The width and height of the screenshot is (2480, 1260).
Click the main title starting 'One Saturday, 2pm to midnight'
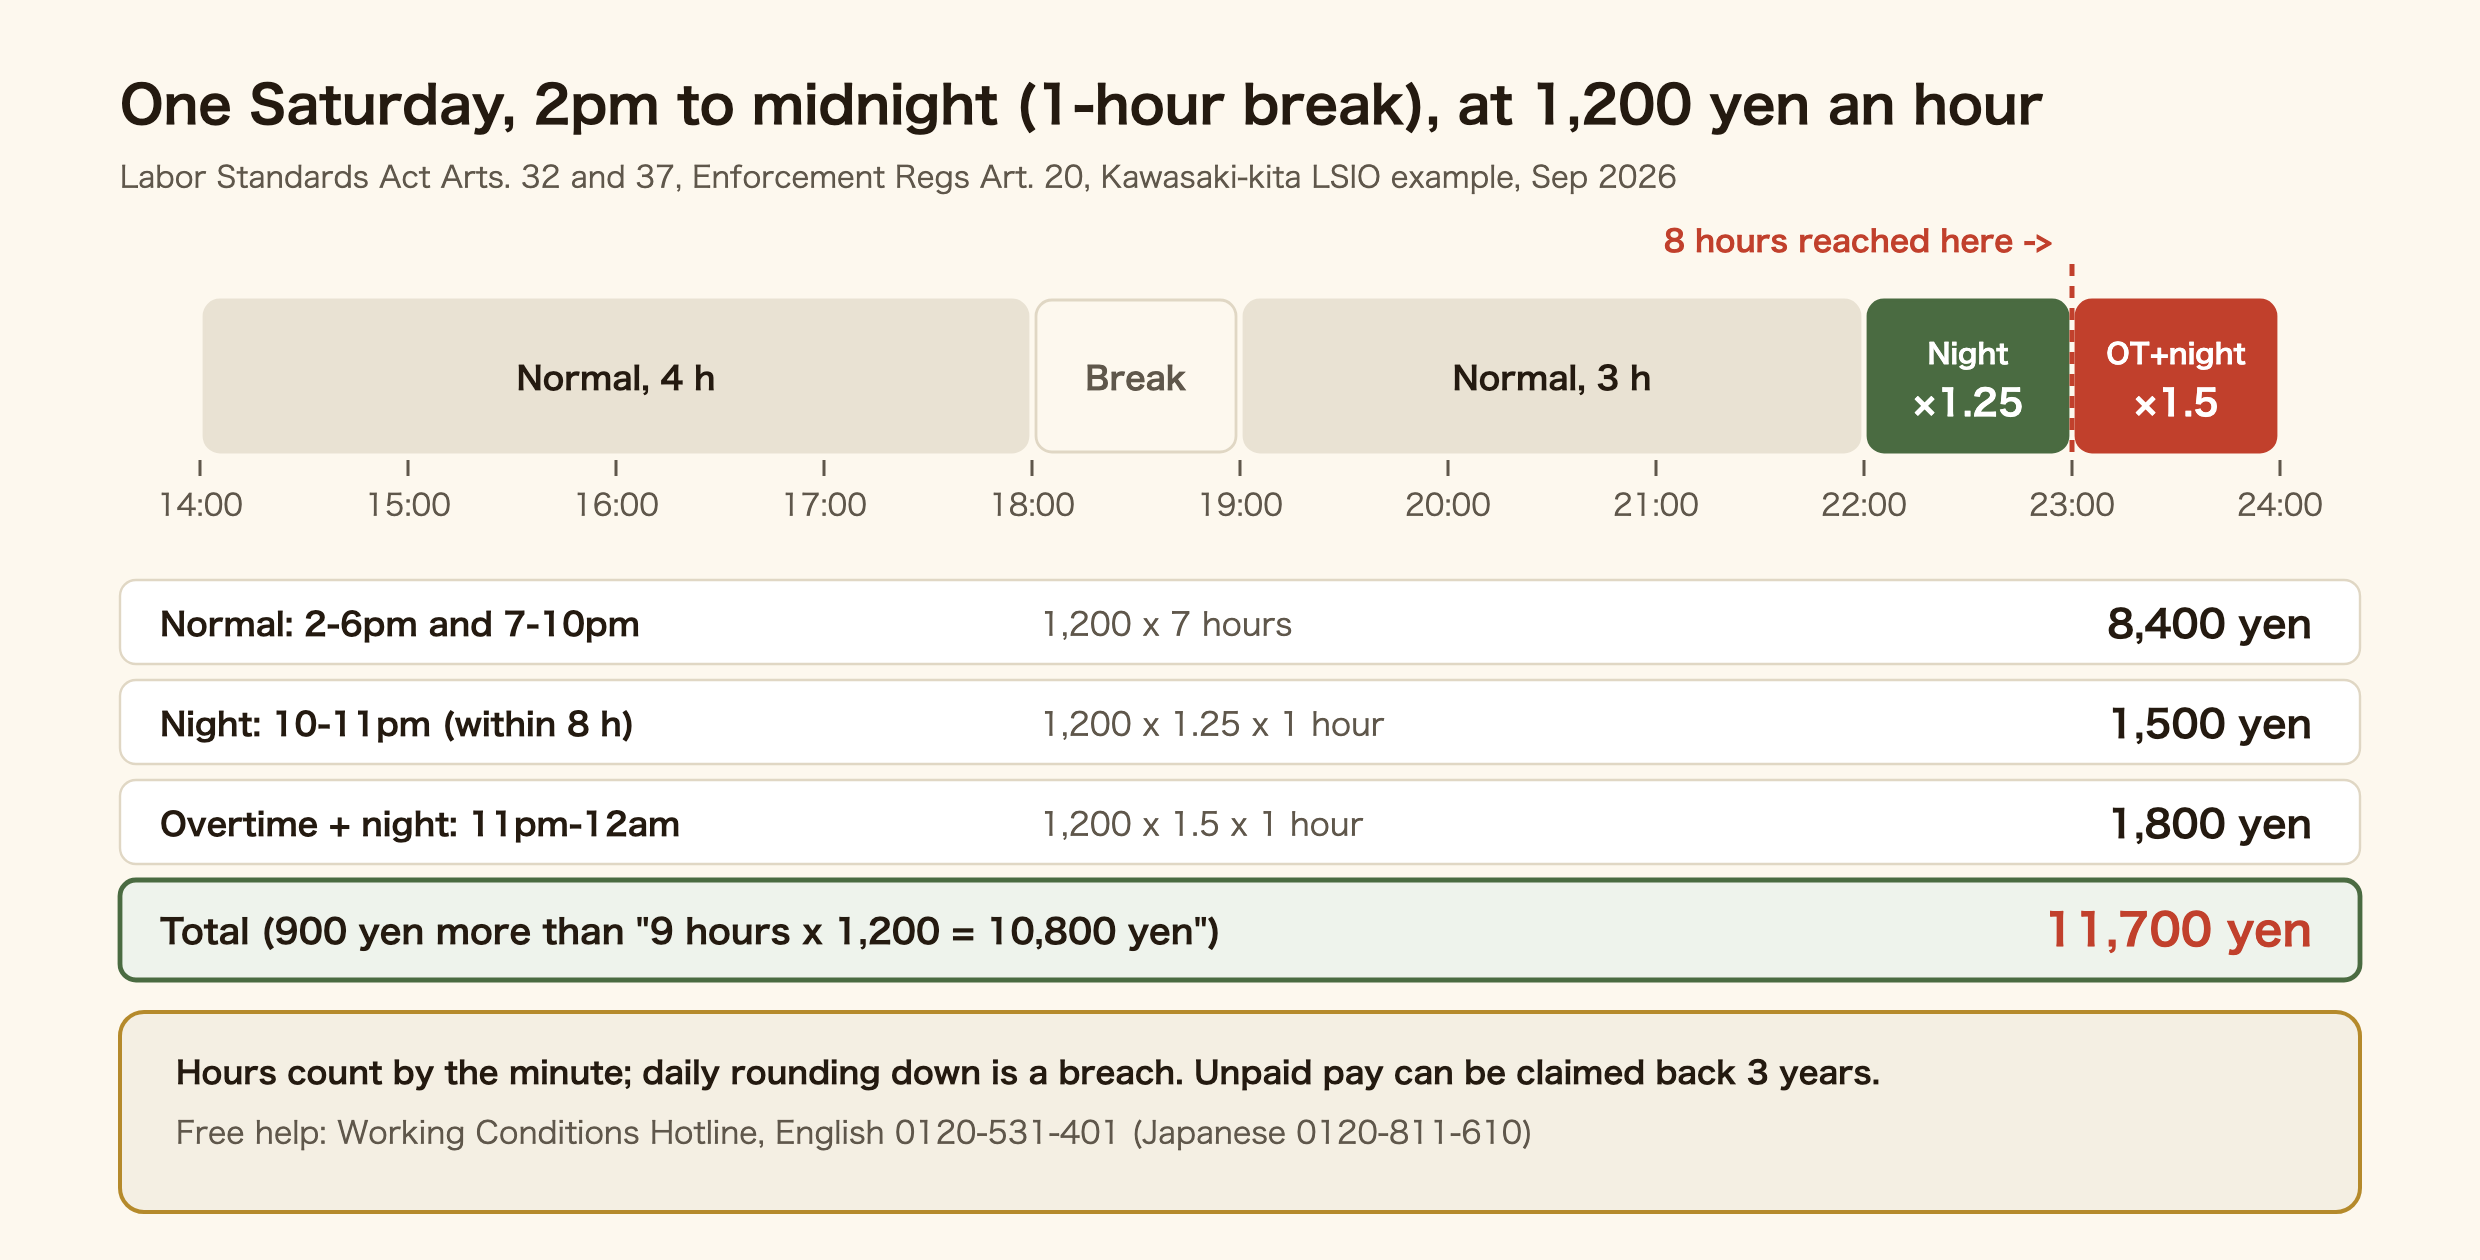1081,105
